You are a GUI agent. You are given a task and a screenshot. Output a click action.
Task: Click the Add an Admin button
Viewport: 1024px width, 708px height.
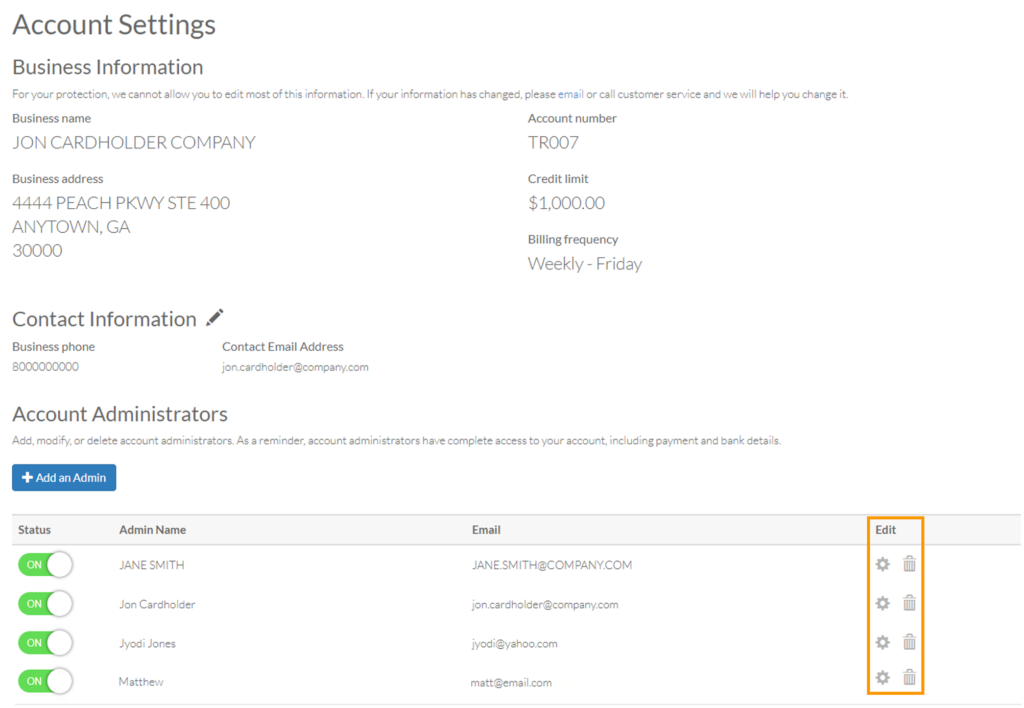(64, 478)
